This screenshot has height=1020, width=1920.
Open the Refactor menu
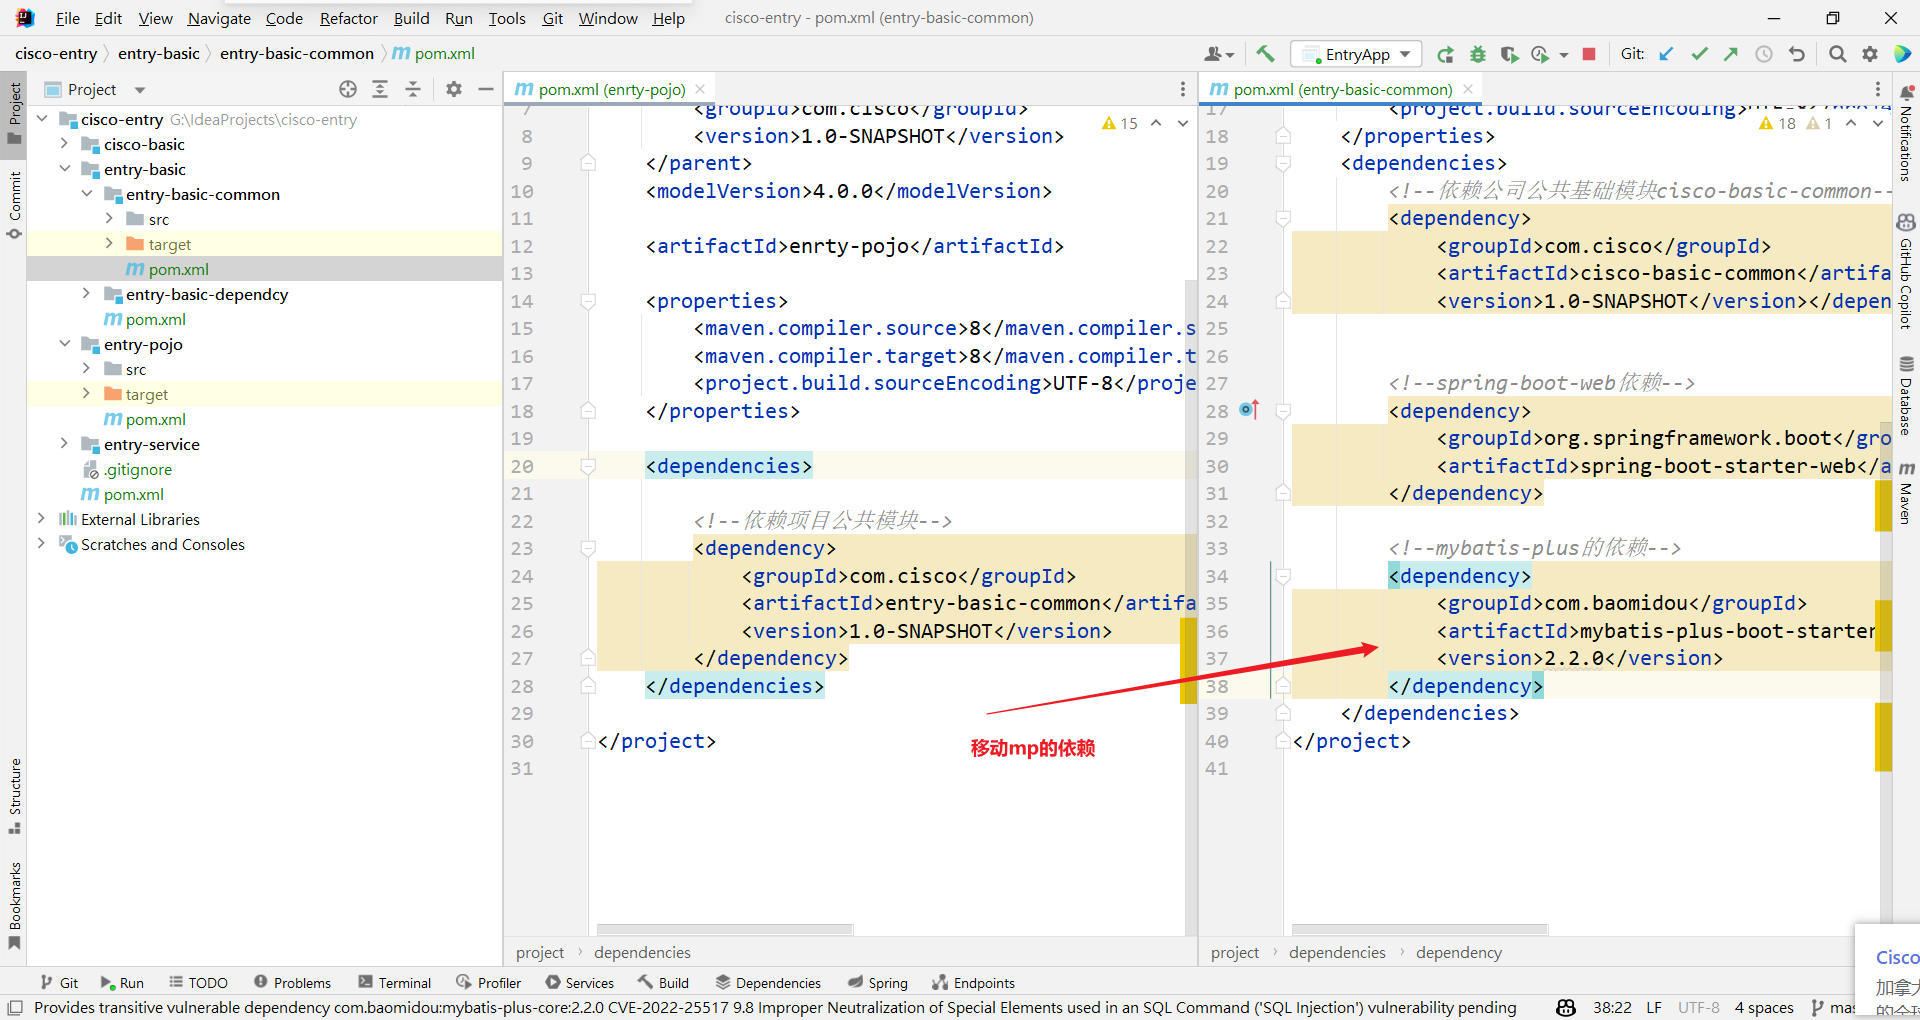pos(348,18)
